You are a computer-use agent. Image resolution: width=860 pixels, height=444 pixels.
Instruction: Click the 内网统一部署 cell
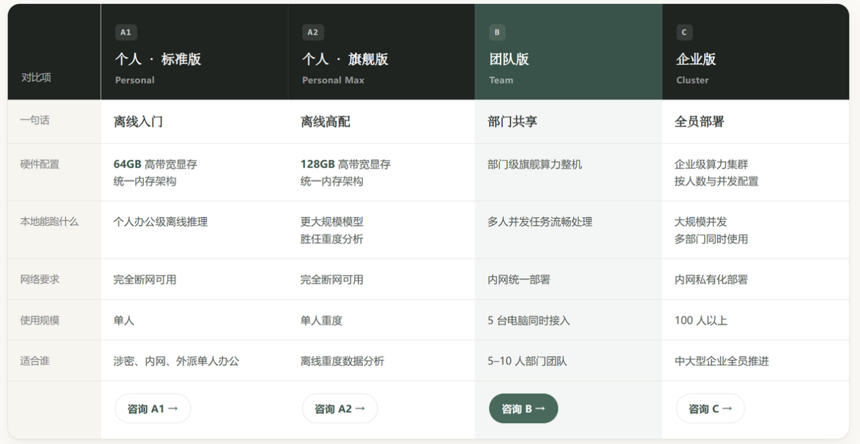tap(519, 280)
